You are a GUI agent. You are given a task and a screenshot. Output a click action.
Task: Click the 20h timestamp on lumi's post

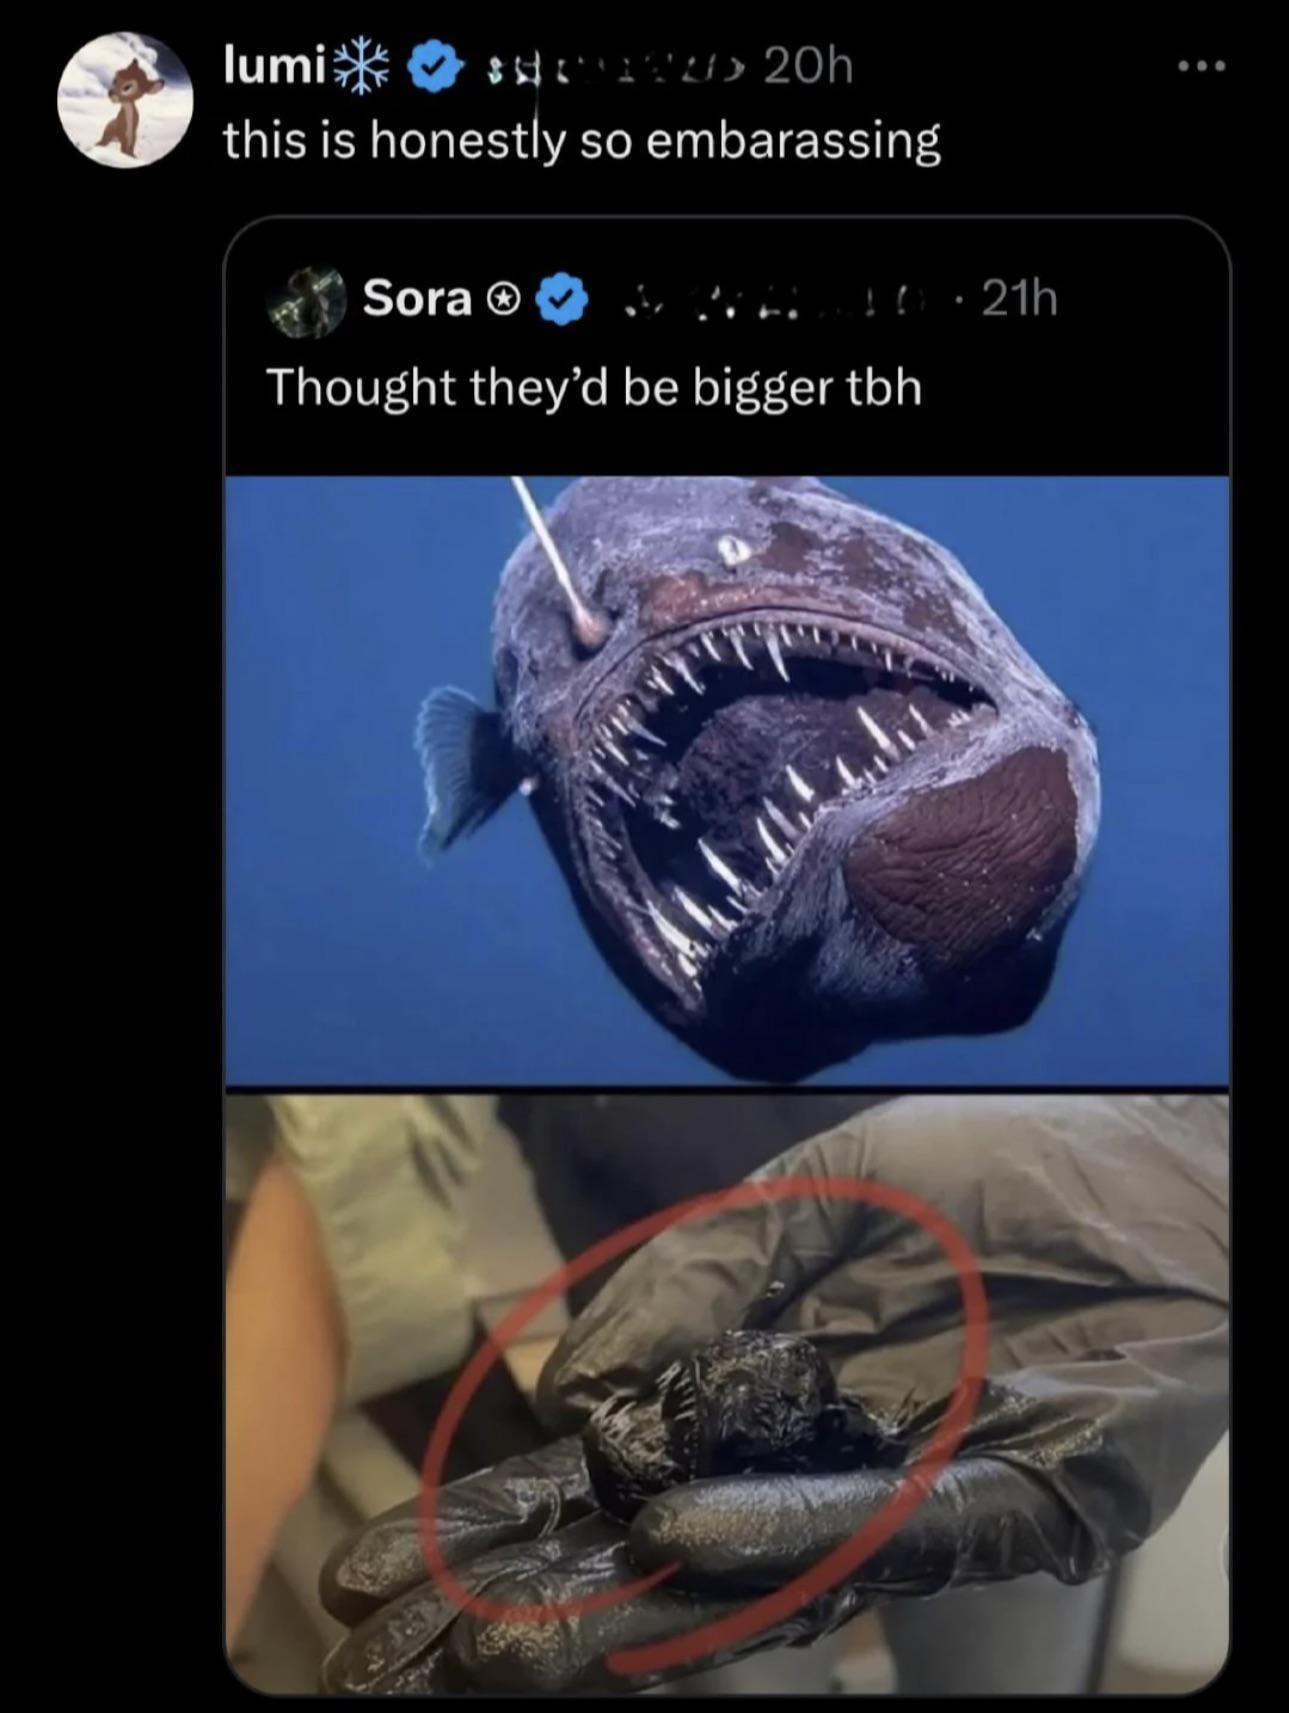pos(808,67)
